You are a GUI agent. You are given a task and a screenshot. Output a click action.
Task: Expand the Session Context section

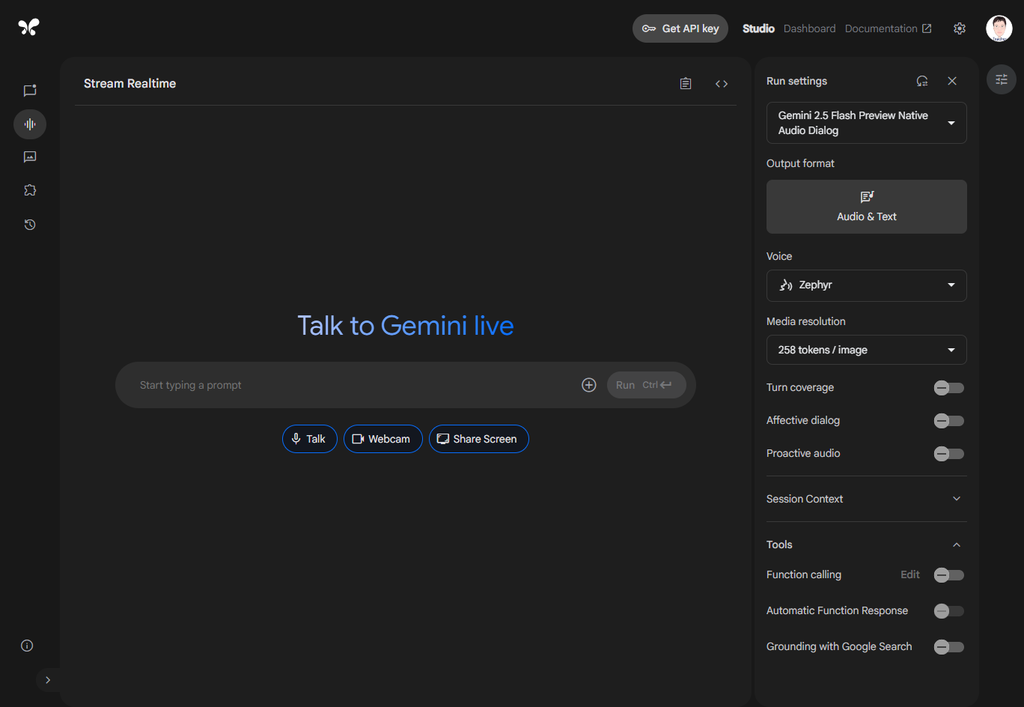coord(866,499)
